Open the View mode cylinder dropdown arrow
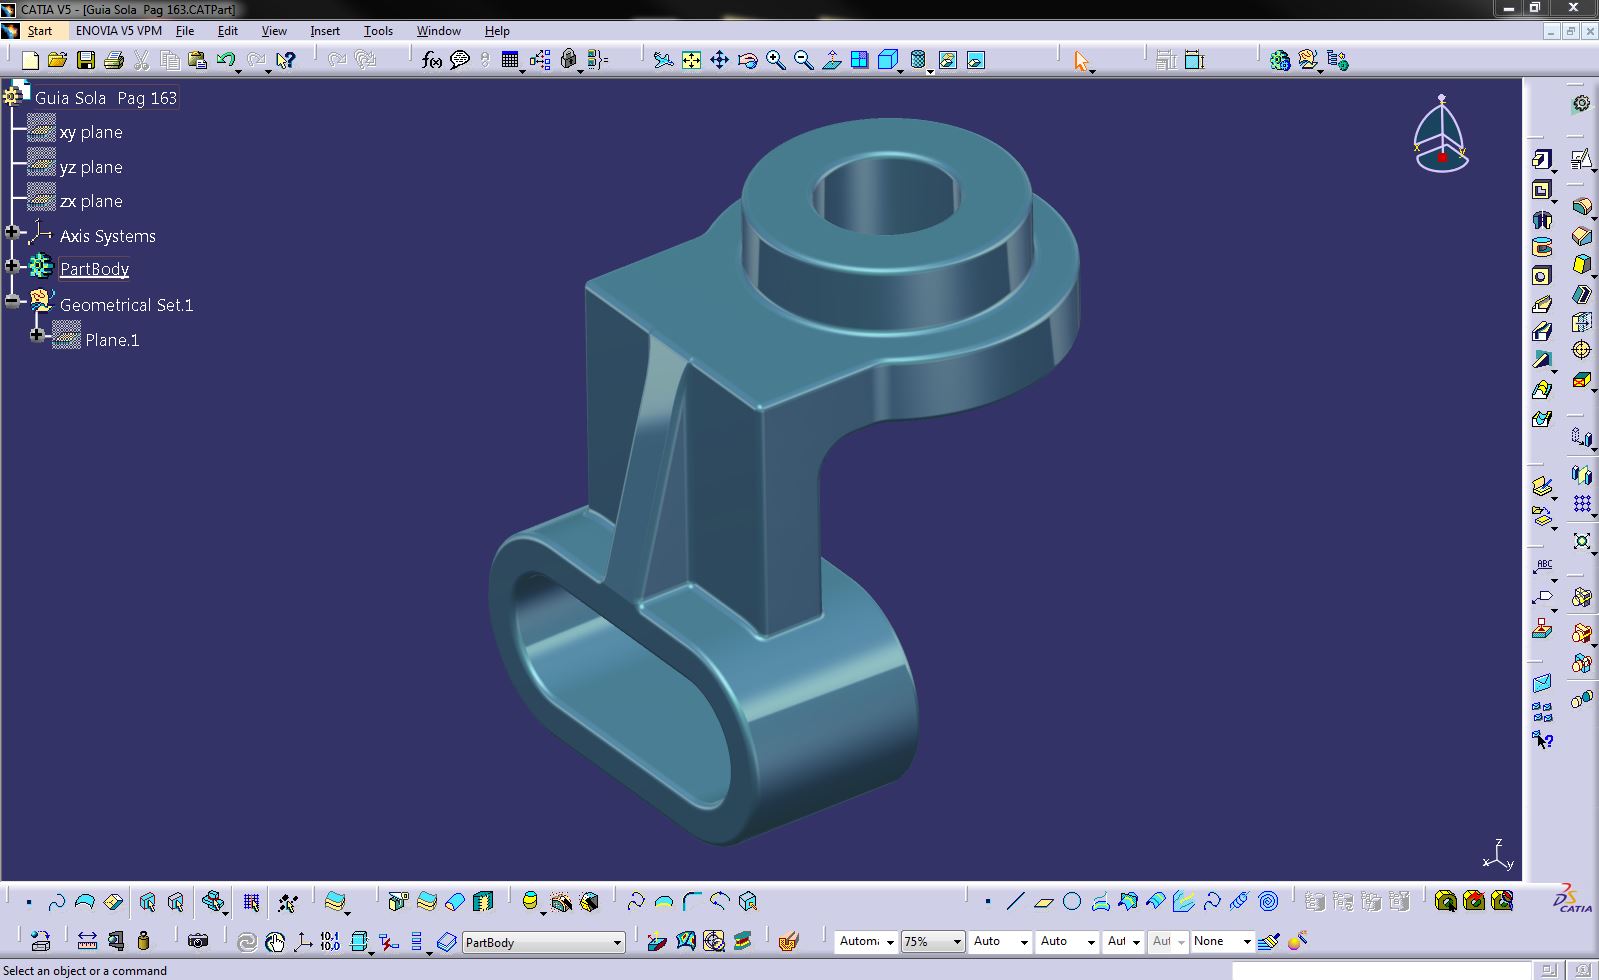 coord(930,71)
